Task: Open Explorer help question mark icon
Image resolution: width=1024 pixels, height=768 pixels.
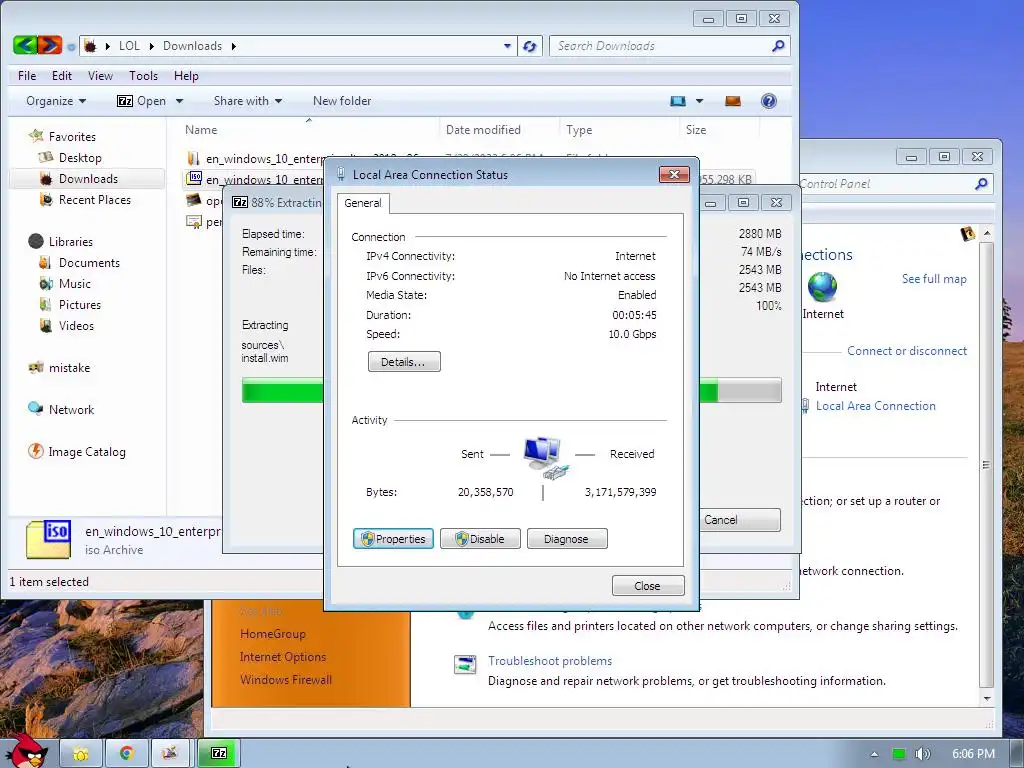Action: [x=769, y=101]
